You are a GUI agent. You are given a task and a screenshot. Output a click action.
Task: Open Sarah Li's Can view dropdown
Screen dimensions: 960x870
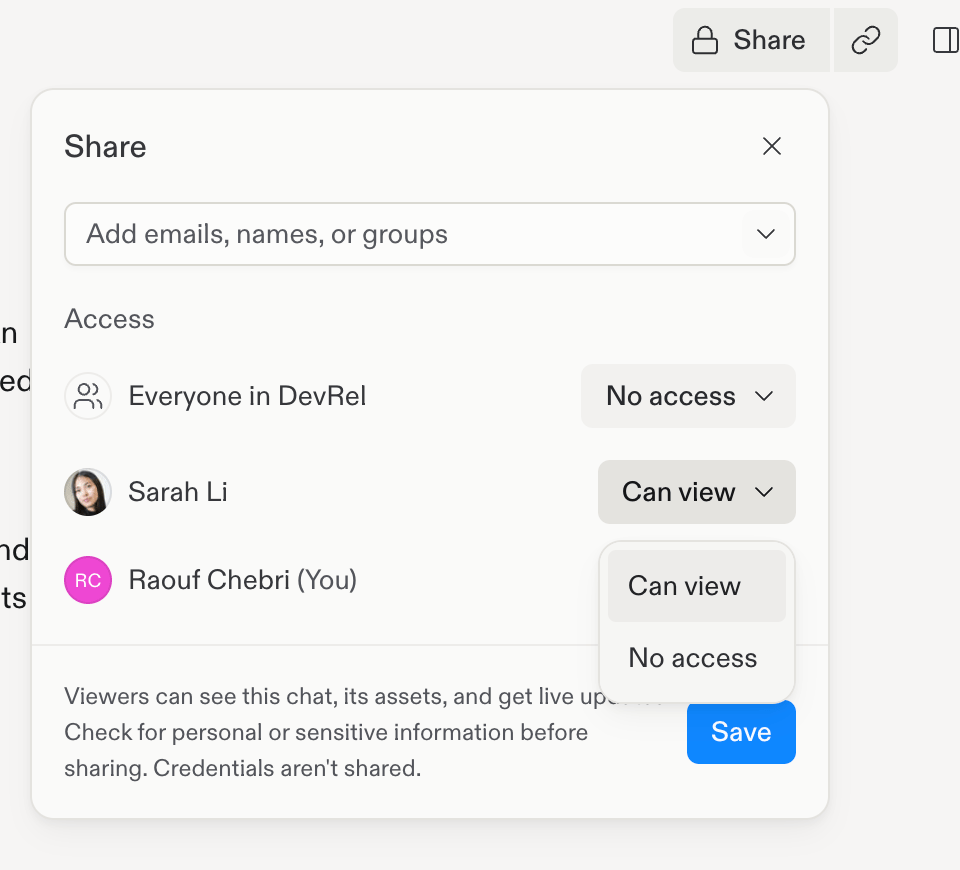pyautogui.click(x=697, y=492)
